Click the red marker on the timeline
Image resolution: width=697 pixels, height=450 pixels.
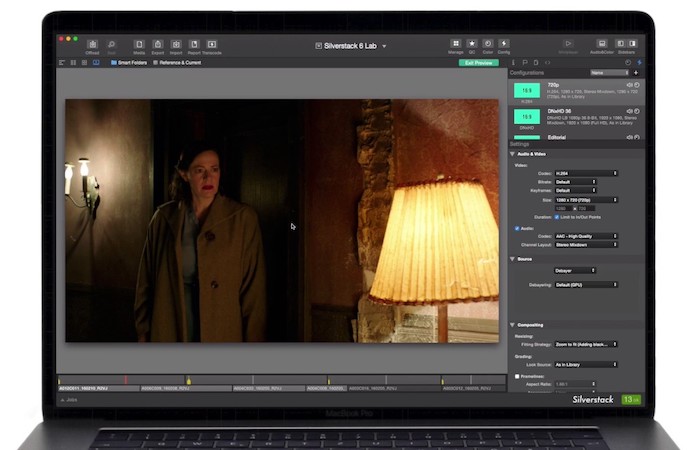pyautogui.click(x=126, y=380)
